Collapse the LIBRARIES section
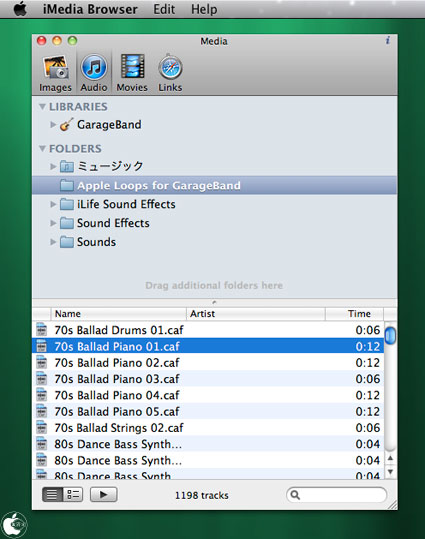 point(42,107)
